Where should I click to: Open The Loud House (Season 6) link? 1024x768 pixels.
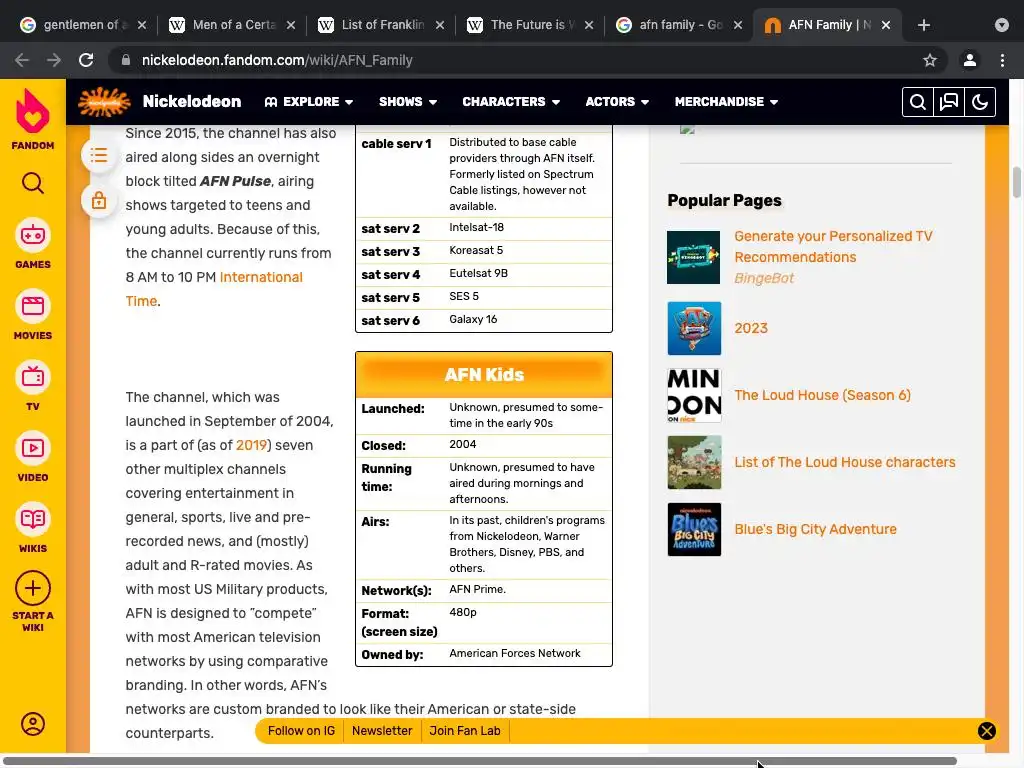pyautogui.click(x=822, y=396)
